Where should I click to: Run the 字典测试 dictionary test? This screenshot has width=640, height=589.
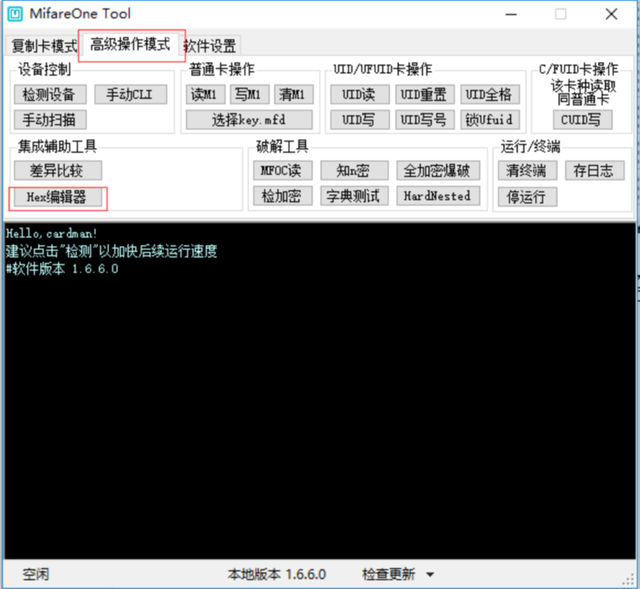tap(354, 196)
